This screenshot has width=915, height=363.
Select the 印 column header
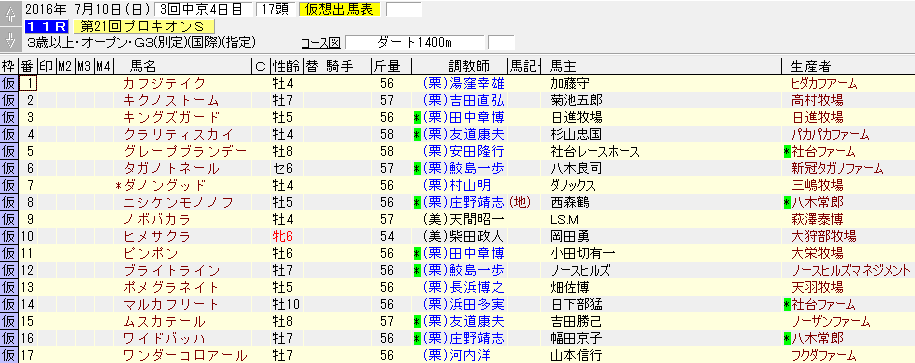point(47,66)
